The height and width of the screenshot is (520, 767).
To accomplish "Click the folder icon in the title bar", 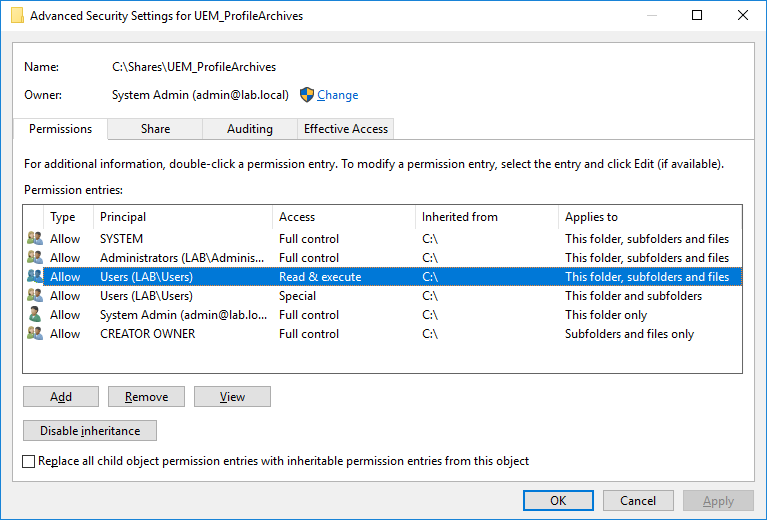I will click(17, 16).
